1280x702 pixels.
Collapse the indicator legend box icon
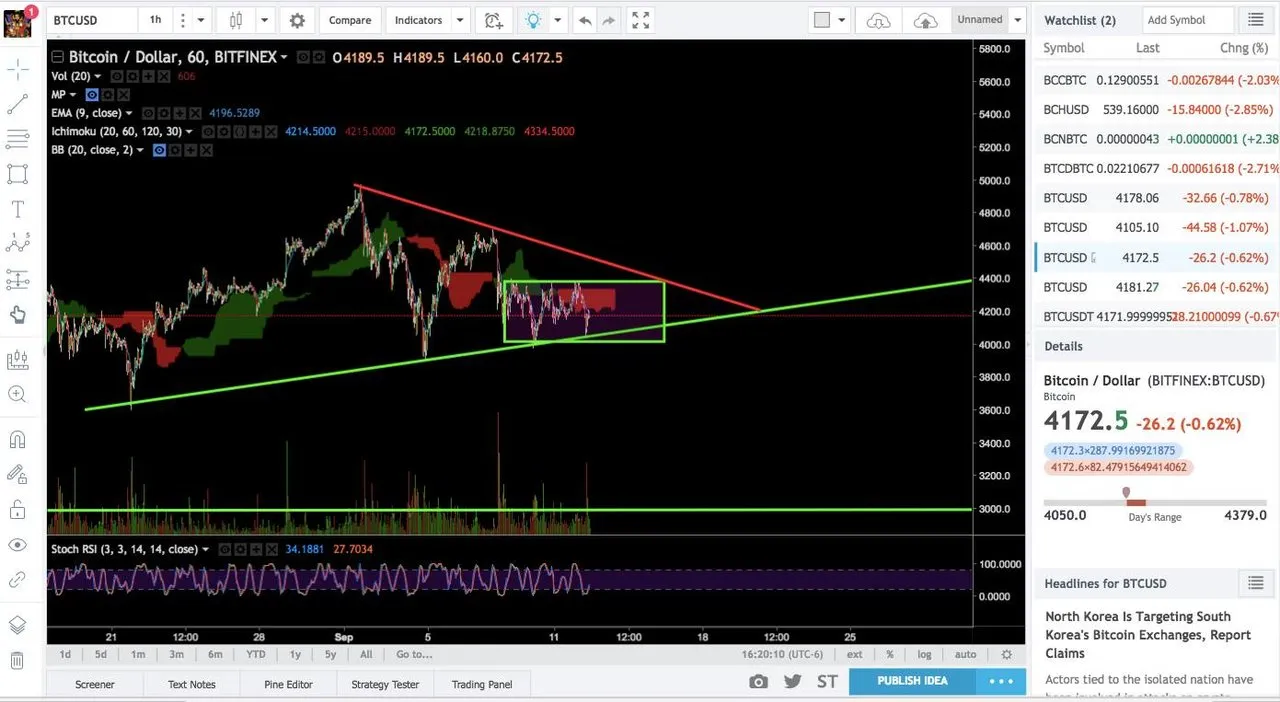(57, 58)
